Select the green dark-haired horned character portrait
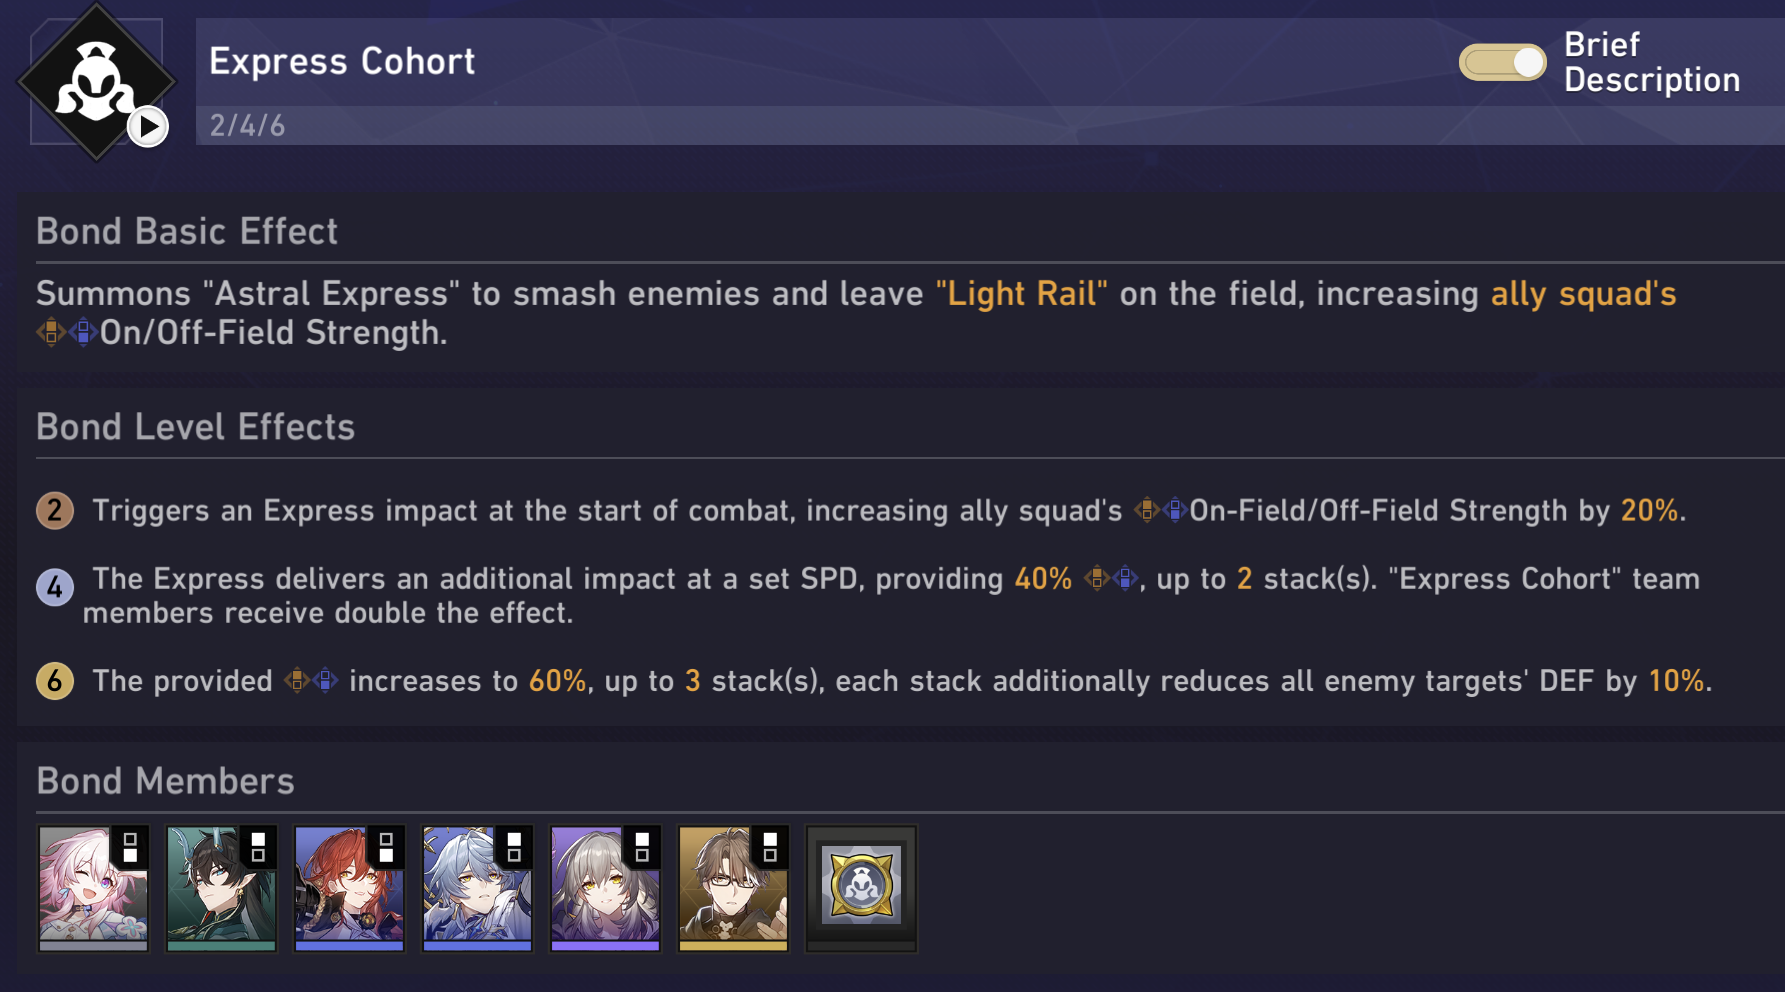This screenshot has width=1785, height=992. pyautogui.click(x=221, y=888)
